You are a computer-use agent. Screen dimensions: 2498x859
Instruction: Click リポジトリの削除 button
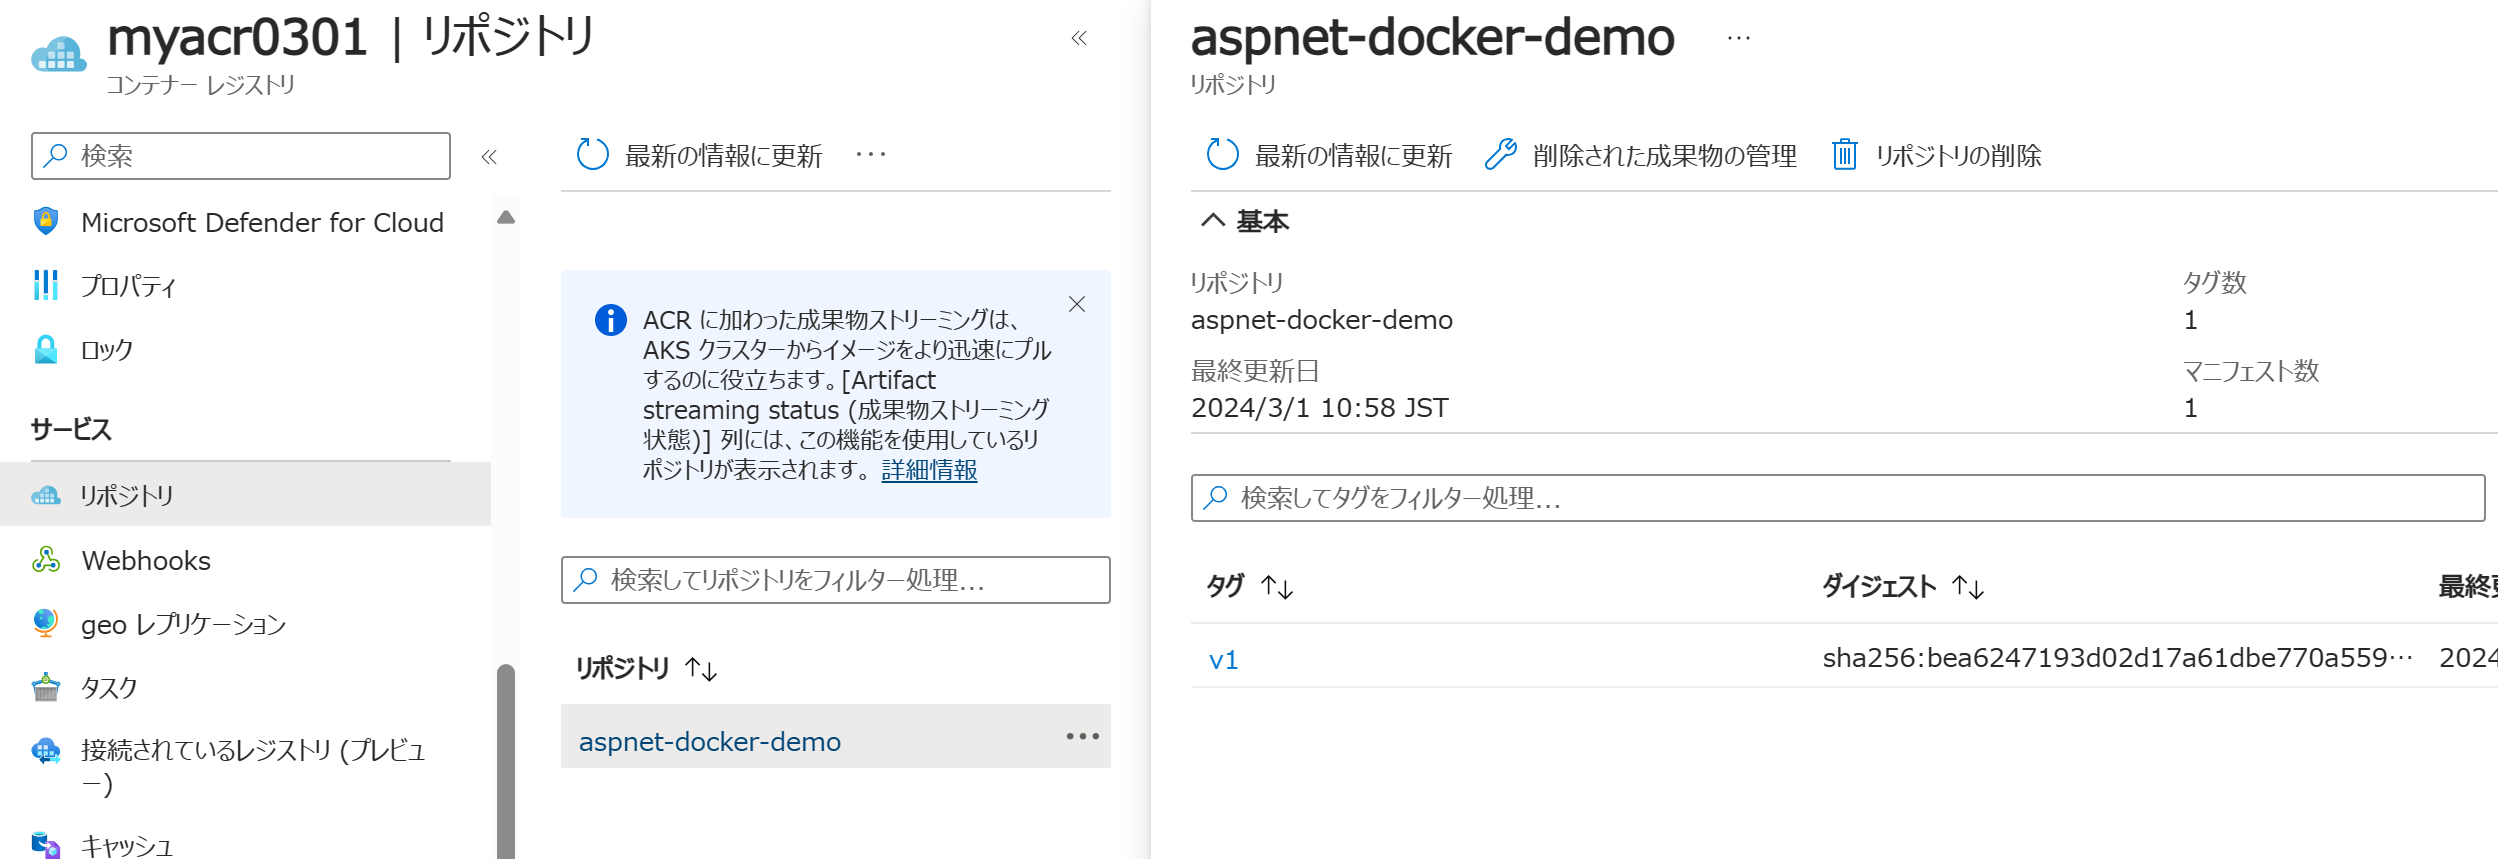[x=1937, y=155]
